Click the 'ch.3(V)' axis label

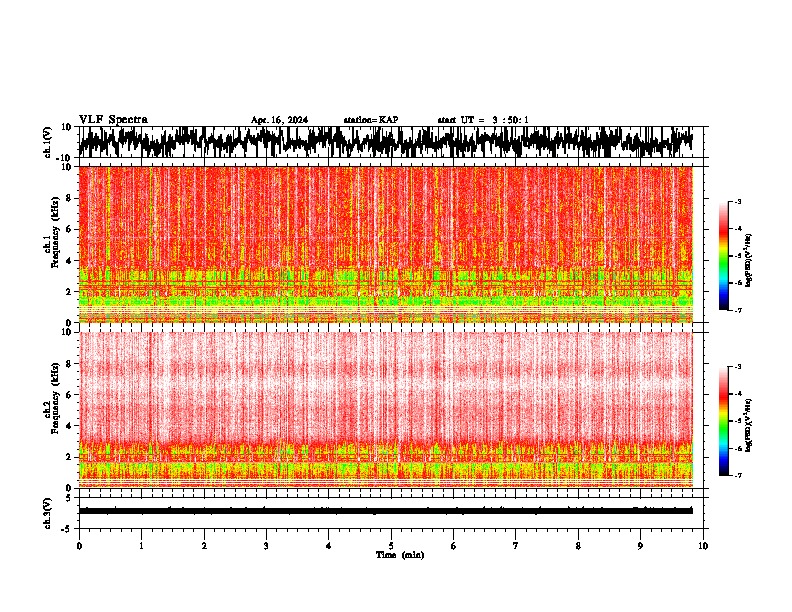[48, 513]
